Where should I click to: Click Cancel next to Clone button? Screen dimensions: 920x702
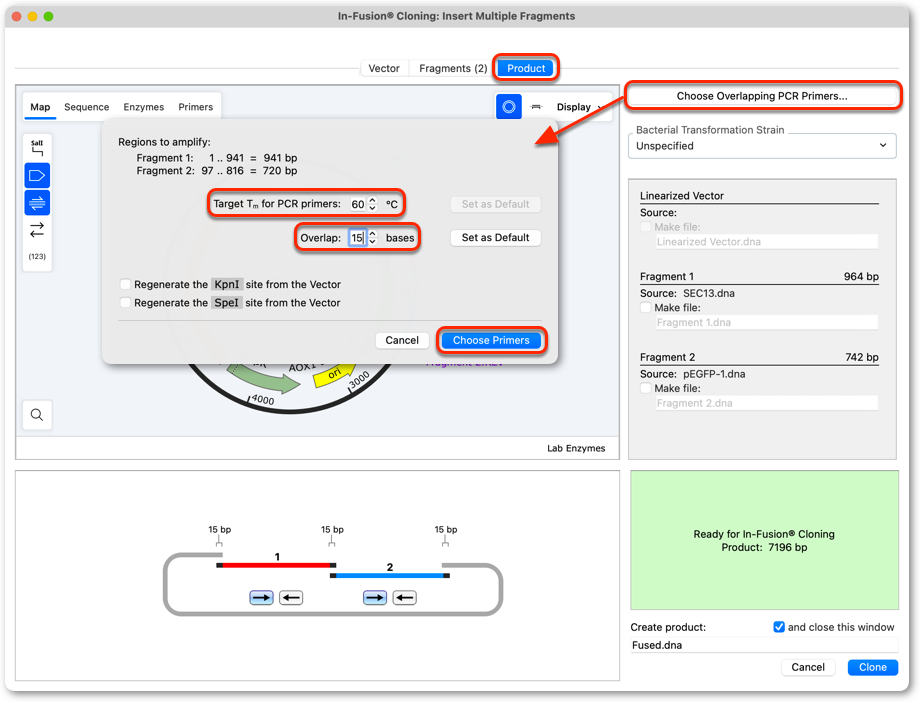pos(807,667)
